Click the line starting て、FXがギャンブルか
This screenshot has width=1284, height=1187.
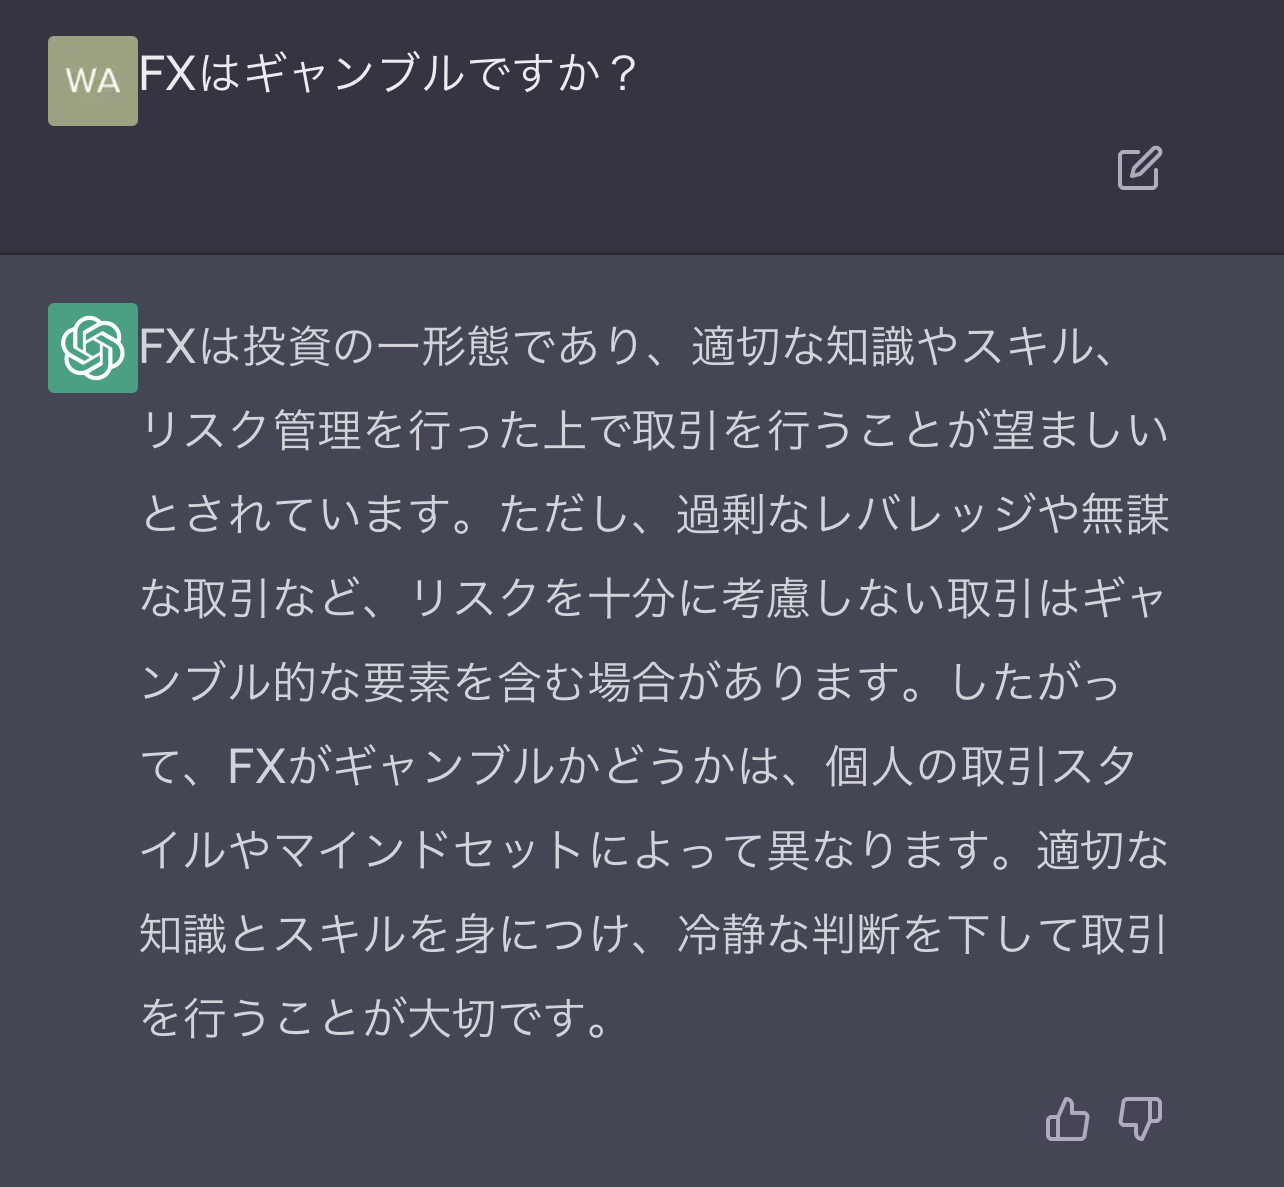tap(638, 767)
